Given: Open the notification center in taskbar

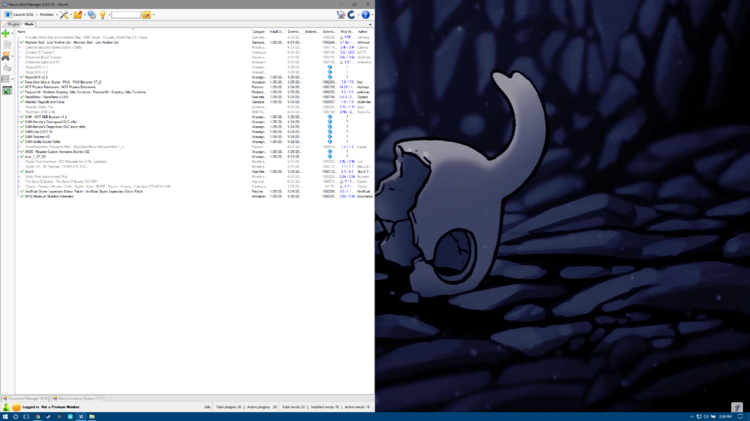Looking at the screenshot, I should [x=740, y=417].
